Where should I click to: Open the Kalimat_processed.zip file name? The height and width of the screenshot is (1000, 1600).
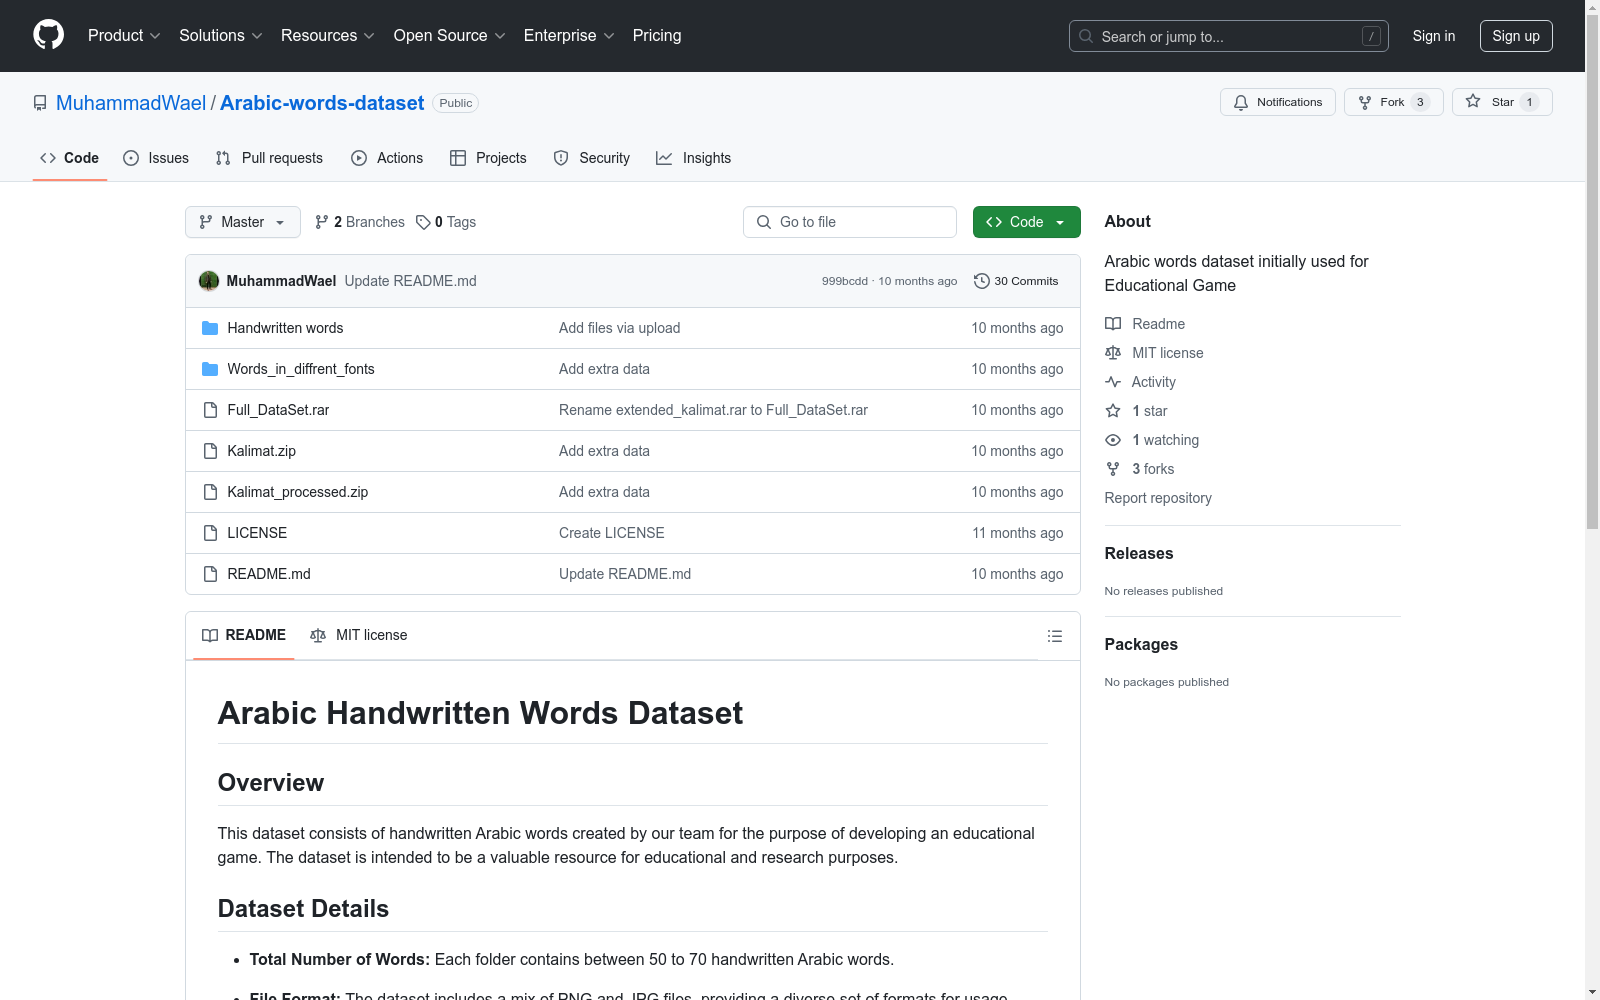pyautogui.click(x=298, y=492)
